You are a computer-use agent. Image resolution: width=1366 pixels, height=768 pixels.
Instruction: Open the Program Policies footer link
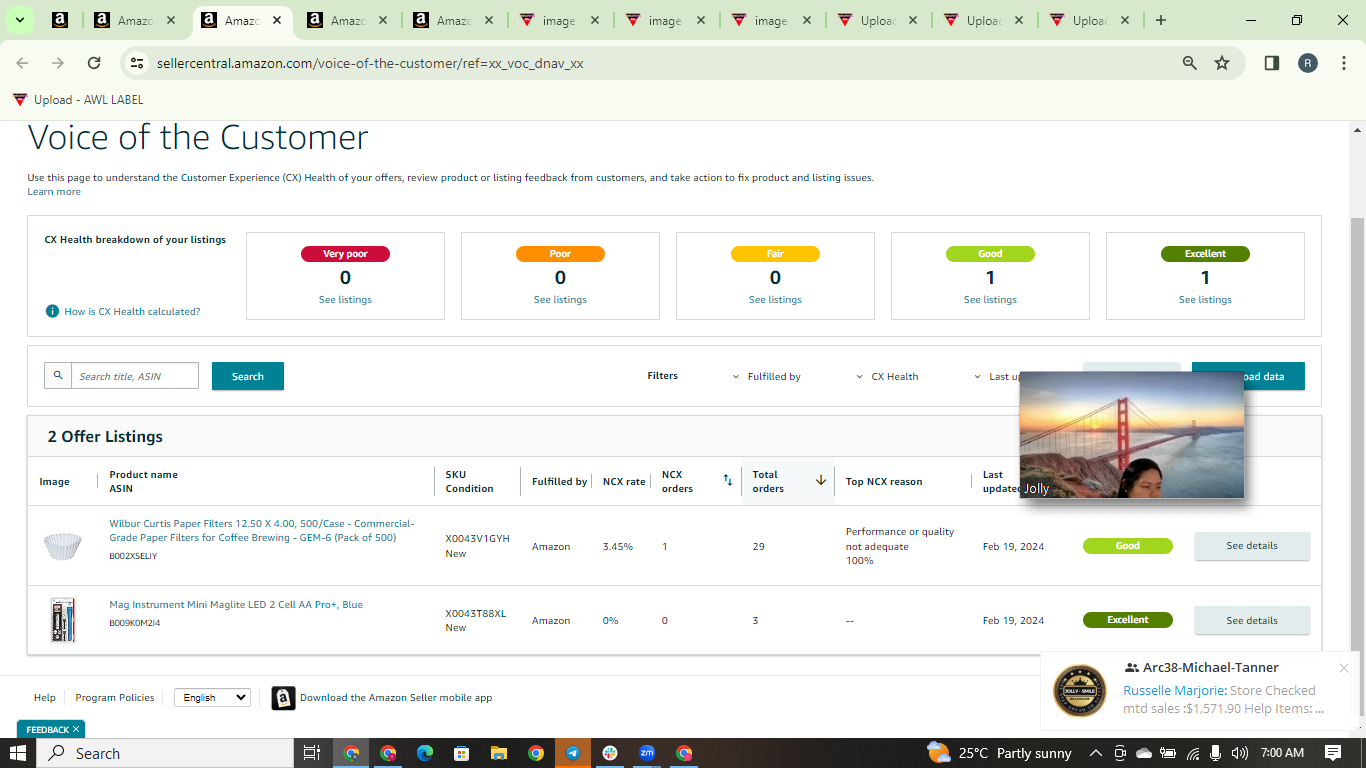click(x=115, y=698)
